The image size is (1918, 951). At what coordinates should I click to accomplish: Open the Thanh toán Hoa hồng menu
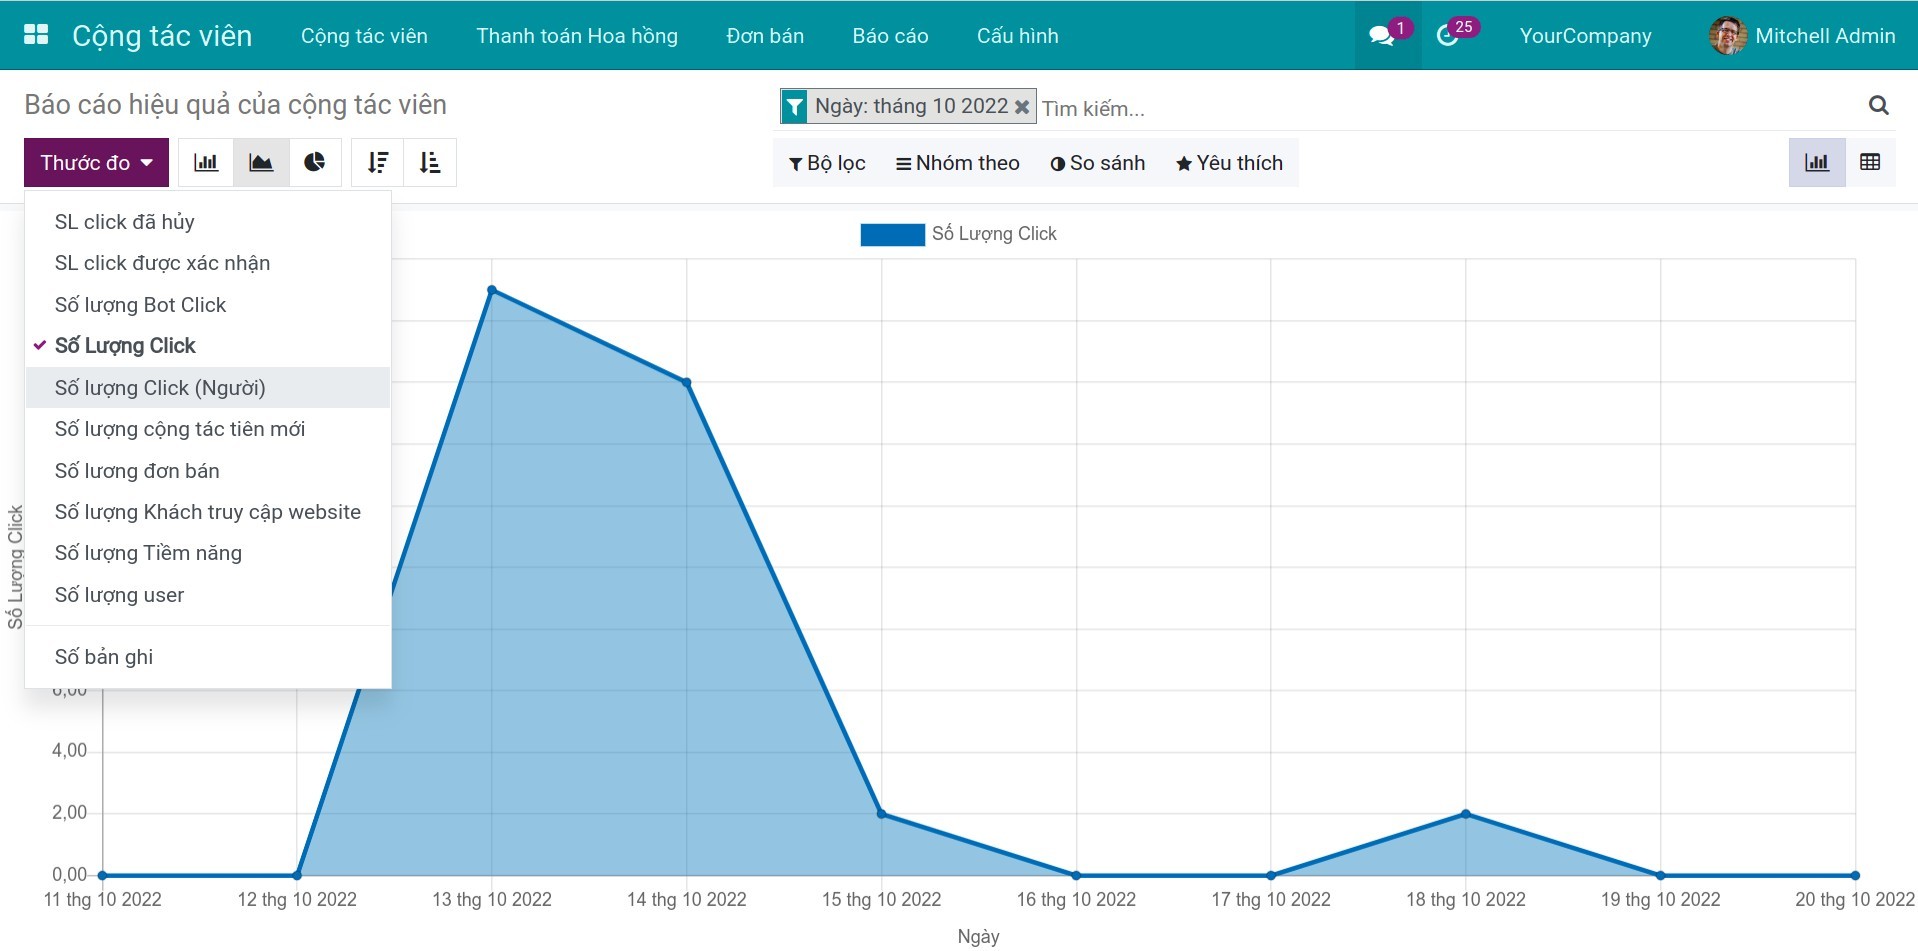point(577,36)
